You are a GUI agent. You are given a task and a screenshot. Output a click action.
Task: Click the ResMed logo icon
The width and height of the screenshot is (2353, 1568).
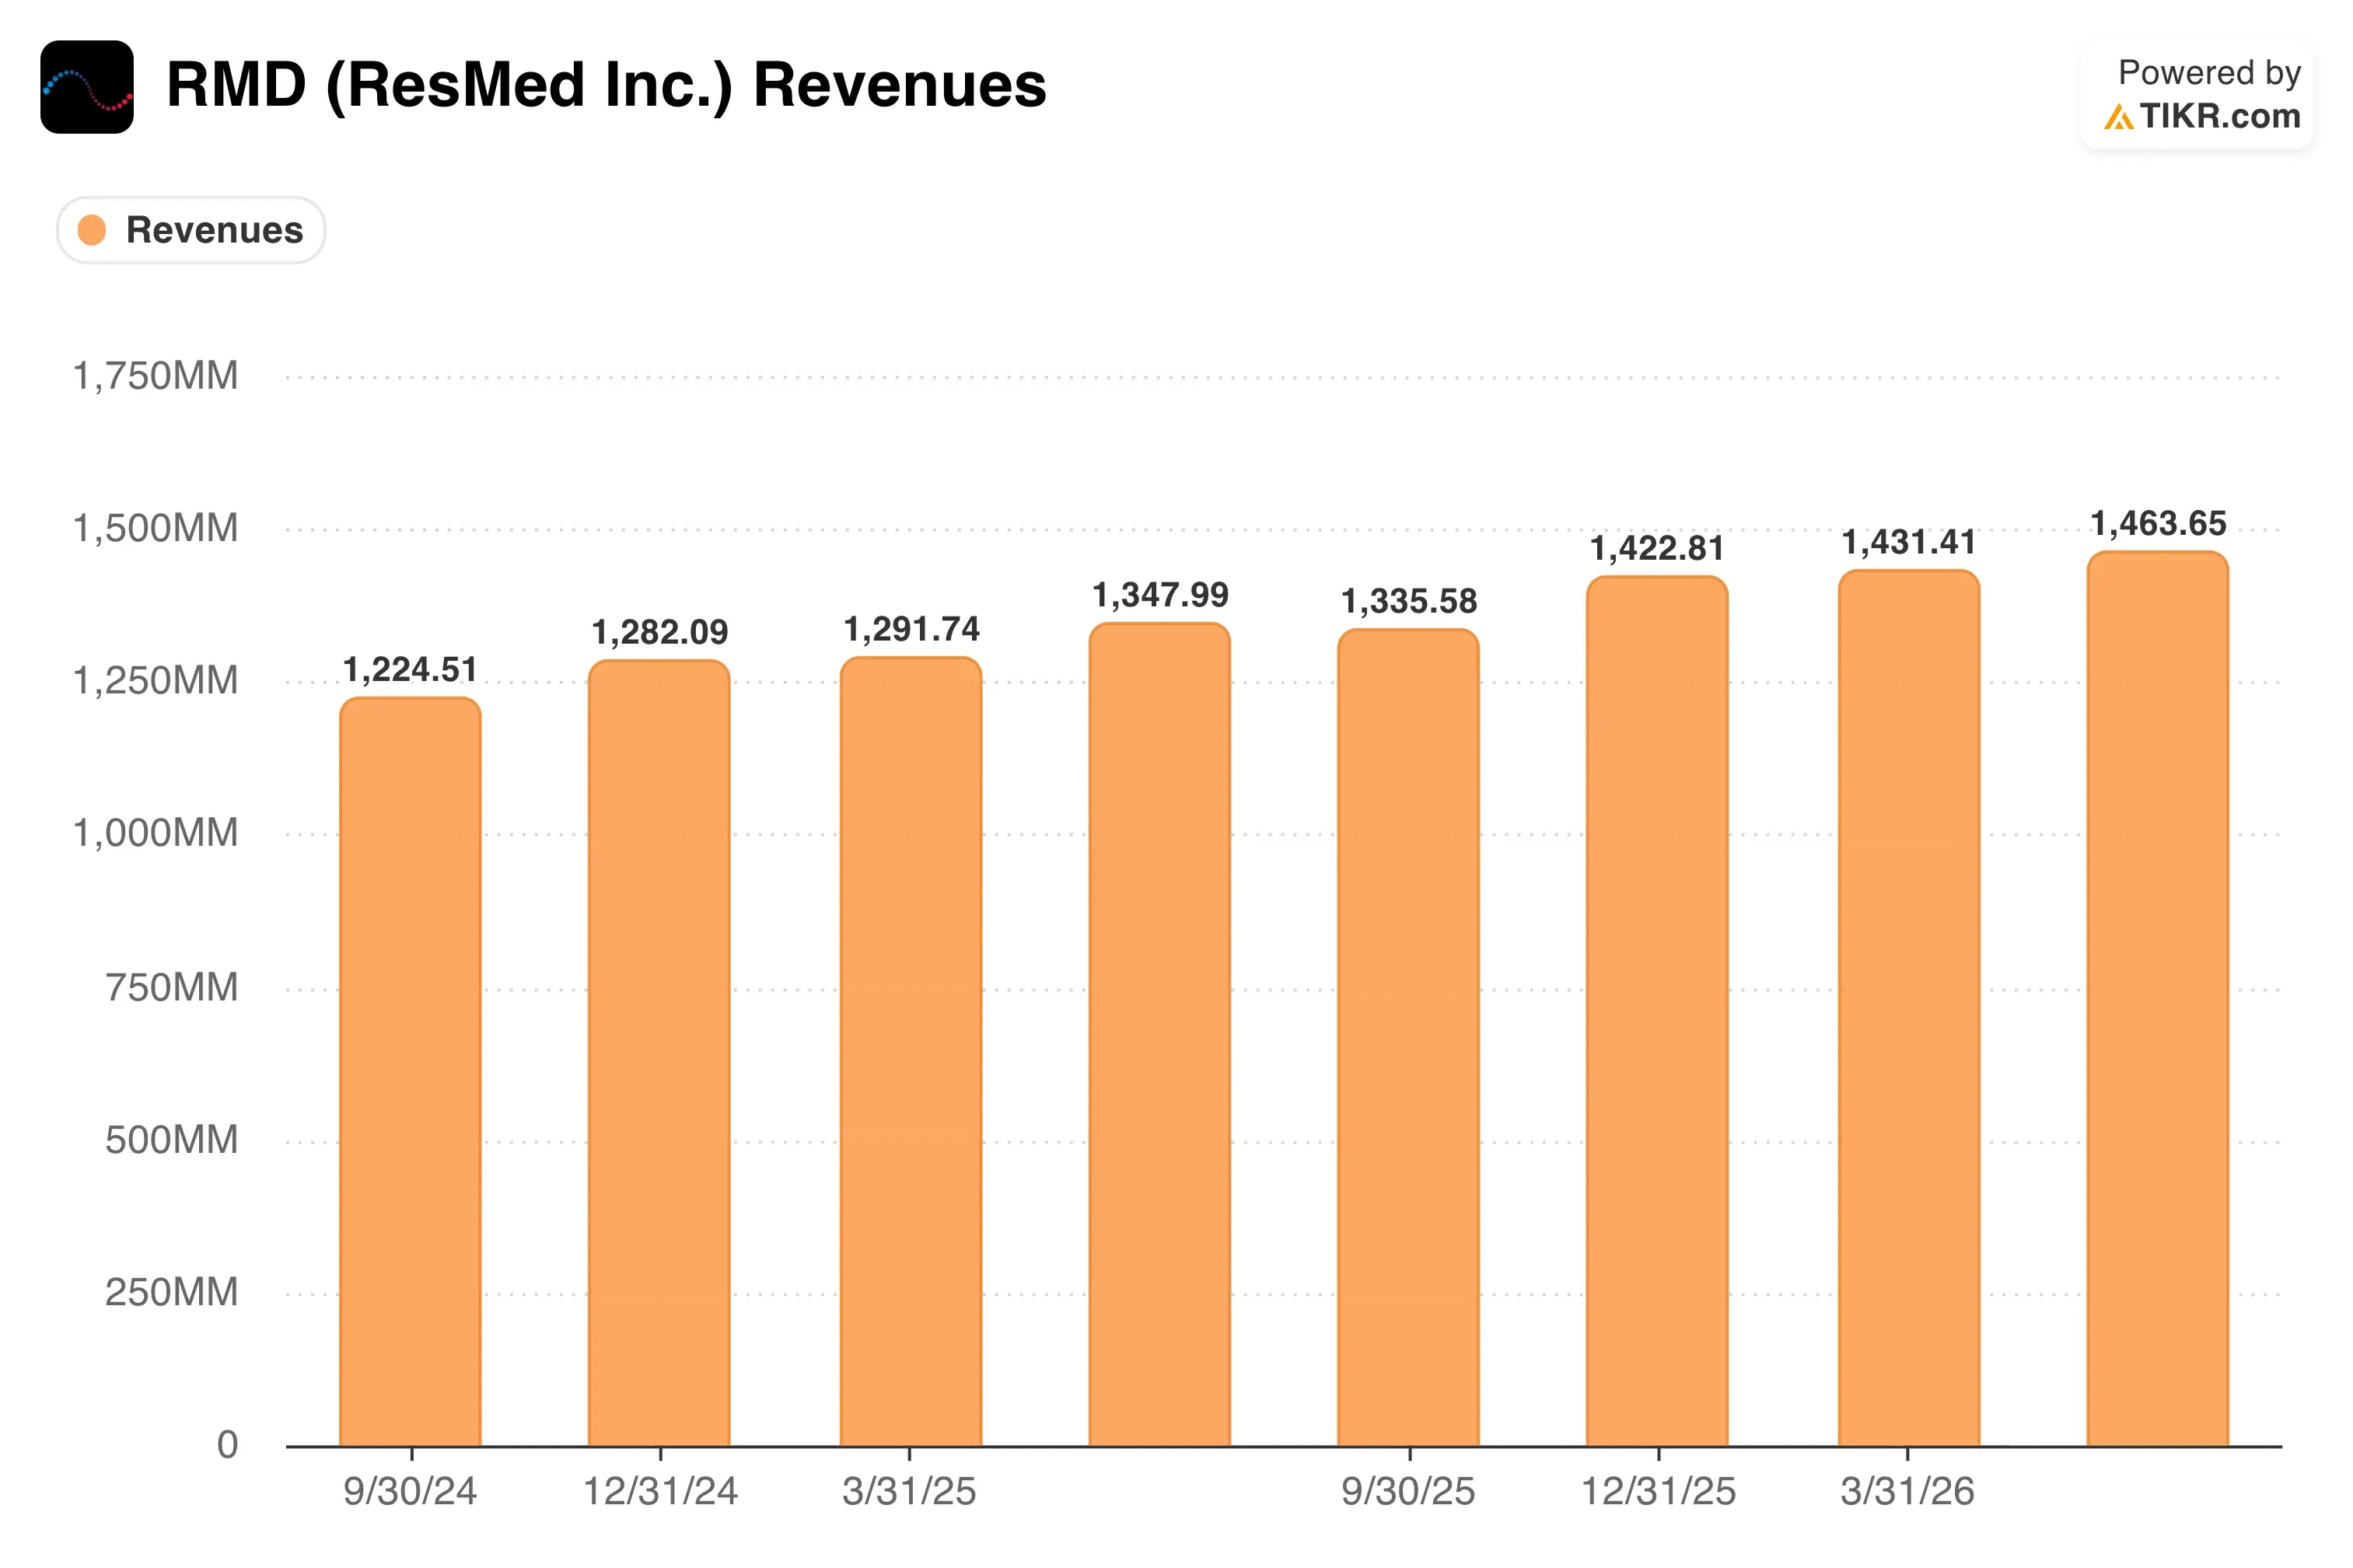tap(87, 87)
